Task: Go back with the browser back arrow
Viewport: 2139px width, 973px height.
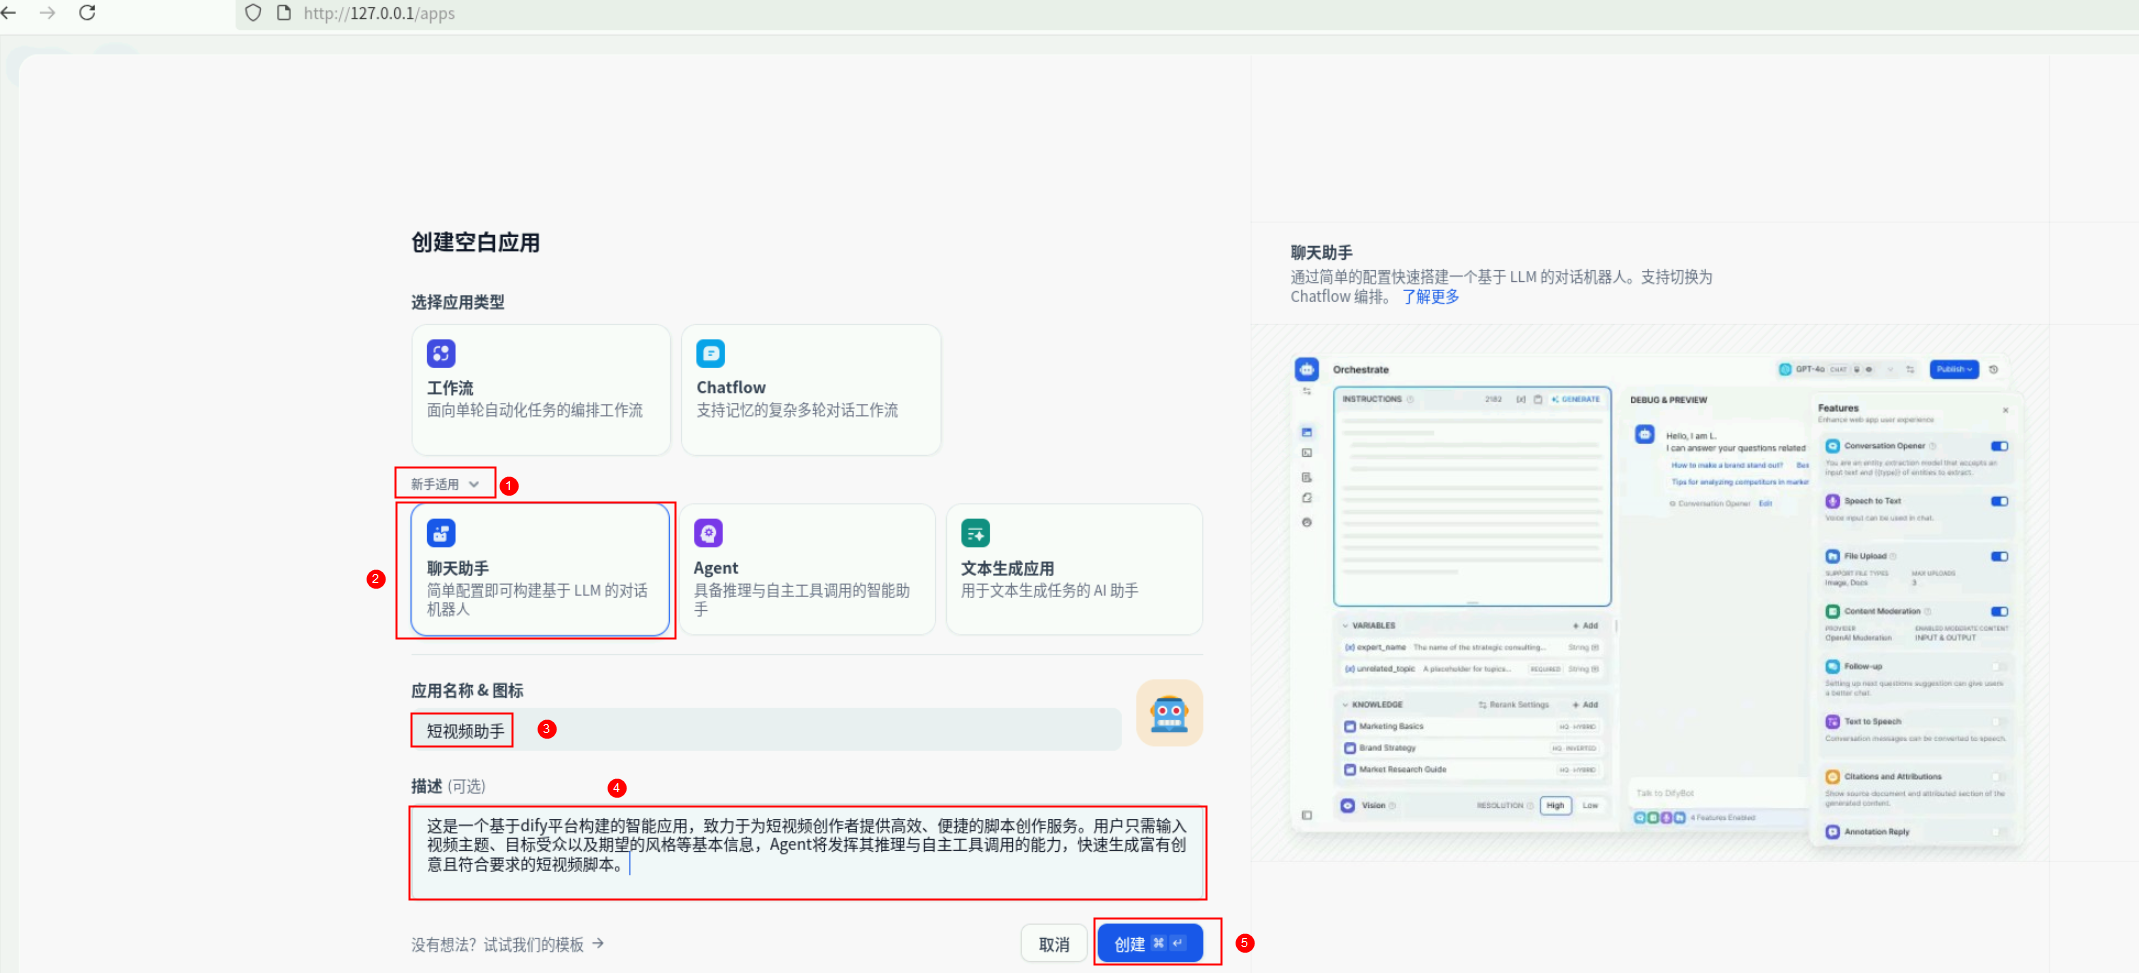Action: point(9,13)
